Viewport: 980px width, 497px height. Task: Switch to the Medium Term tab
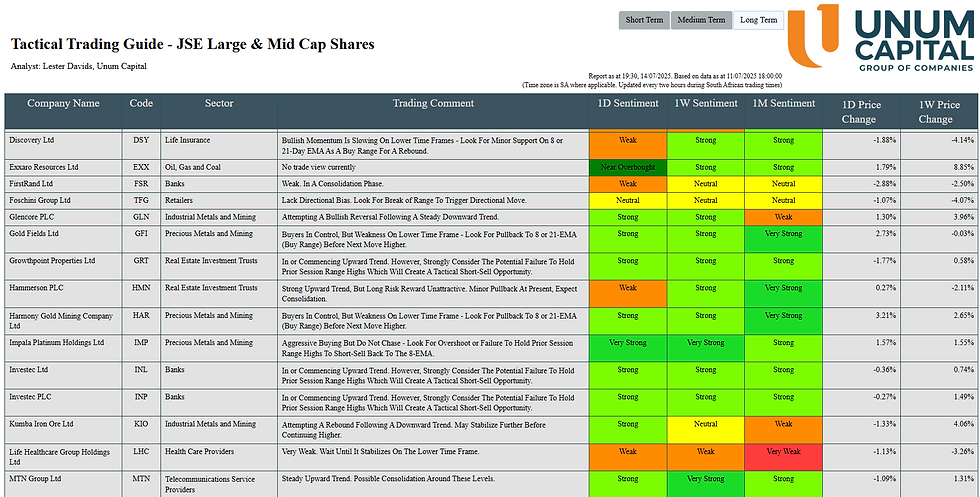pos(701,20)
